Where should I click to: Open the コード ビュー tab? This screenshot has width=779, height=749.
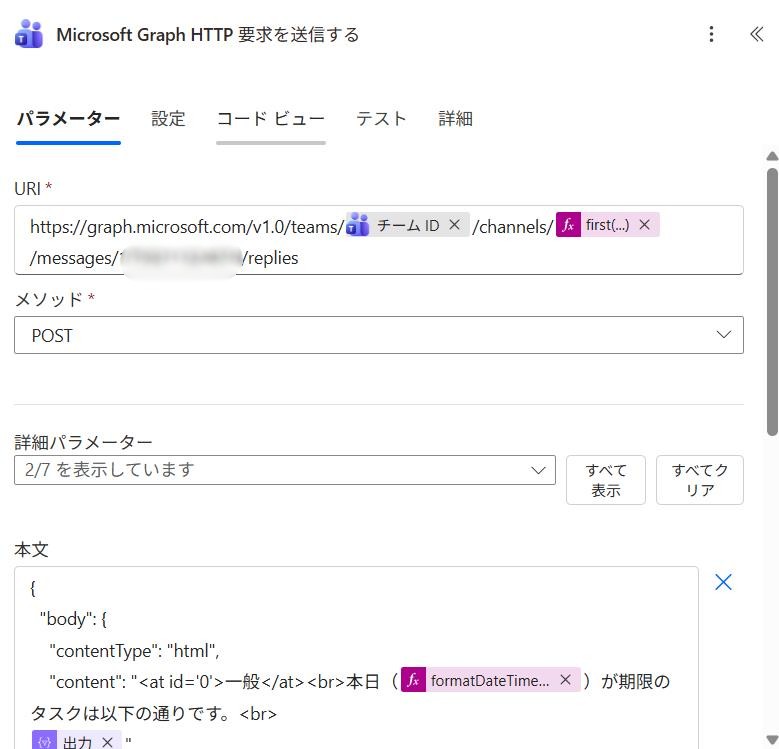(x=270, y=118)
